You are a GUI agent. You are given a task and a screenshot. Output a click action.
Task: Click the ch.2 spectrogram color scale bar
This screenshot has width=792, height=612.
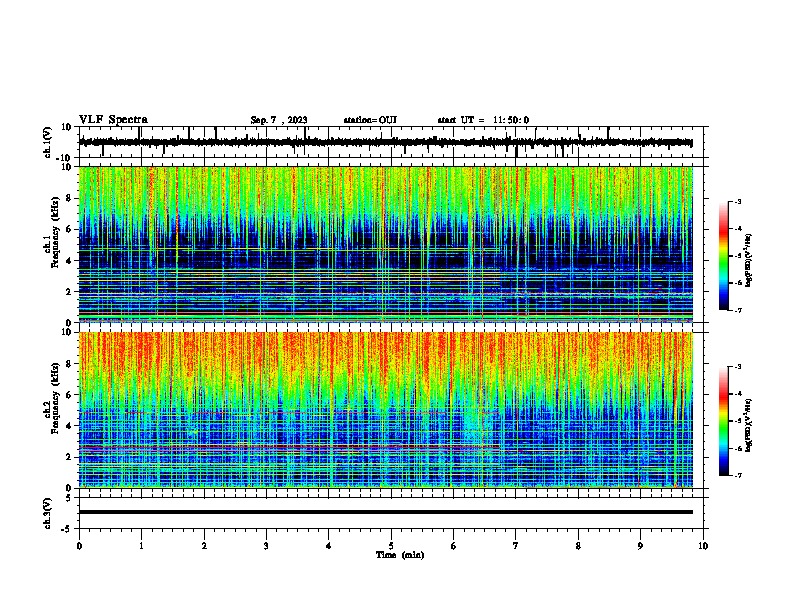(724, 421)
